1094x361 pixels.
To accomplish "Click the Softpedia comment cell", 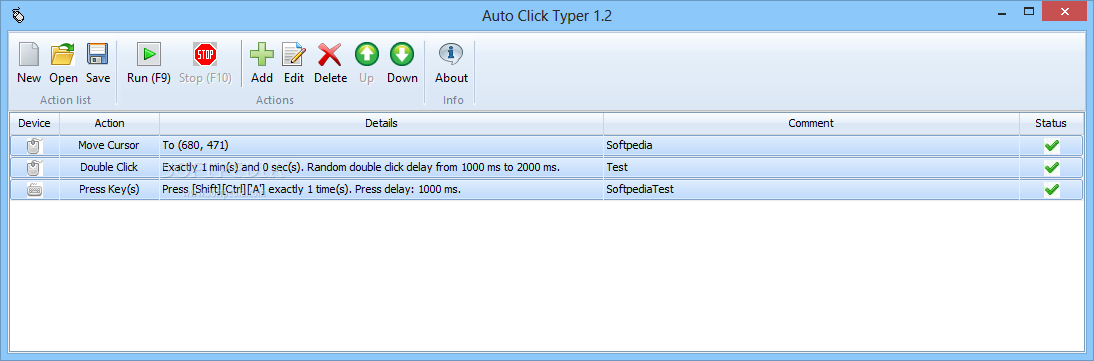I will pos(811,146).
